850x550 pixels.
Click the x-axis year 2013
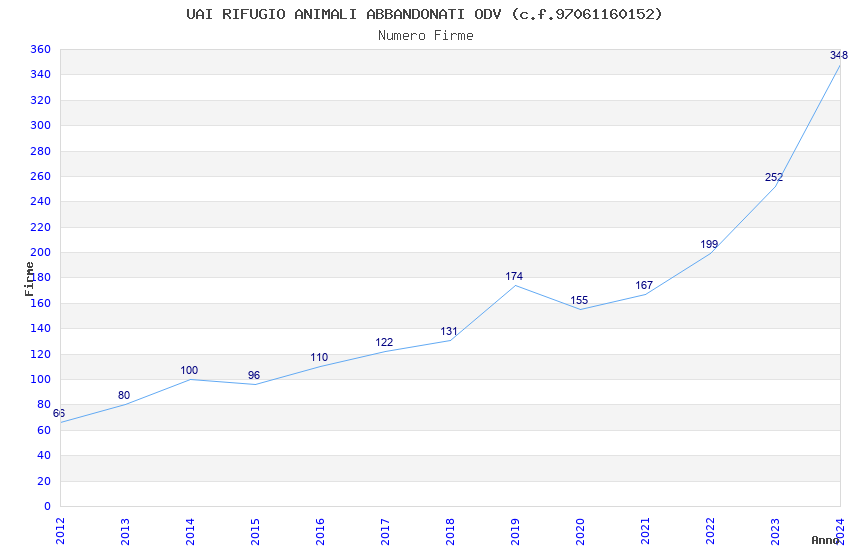pos(125,531)
